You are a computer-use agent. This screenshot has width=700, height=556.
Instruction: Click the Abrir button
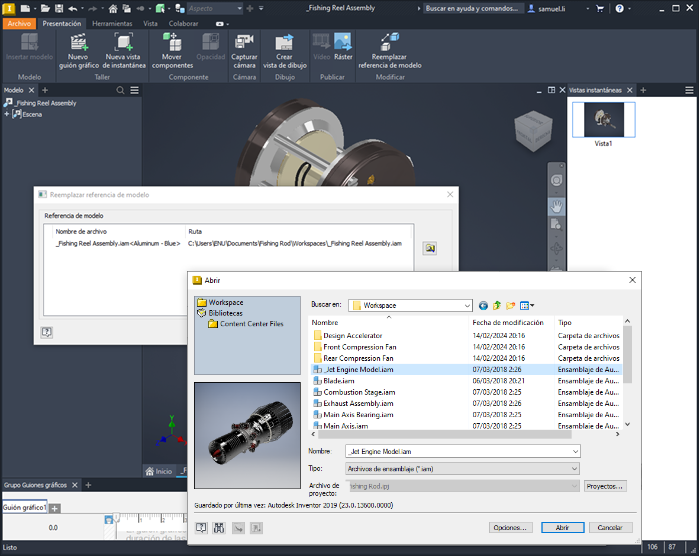562,527
